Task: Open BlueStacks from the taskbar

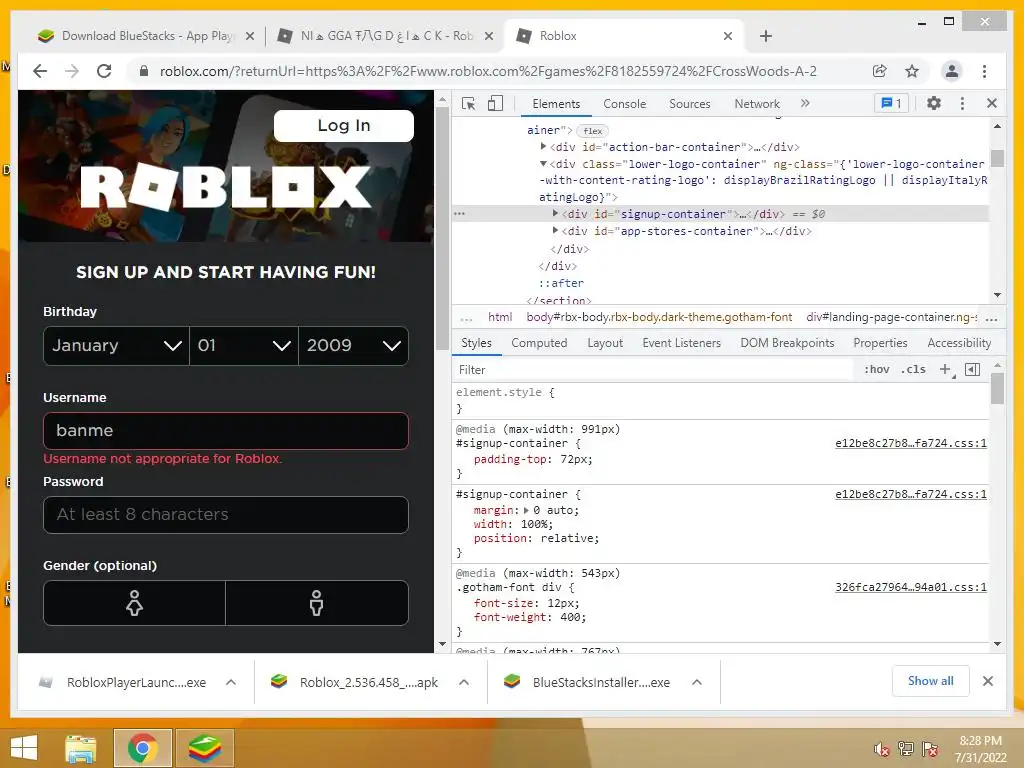Action: pyautogui.click(x=205, y=748)
